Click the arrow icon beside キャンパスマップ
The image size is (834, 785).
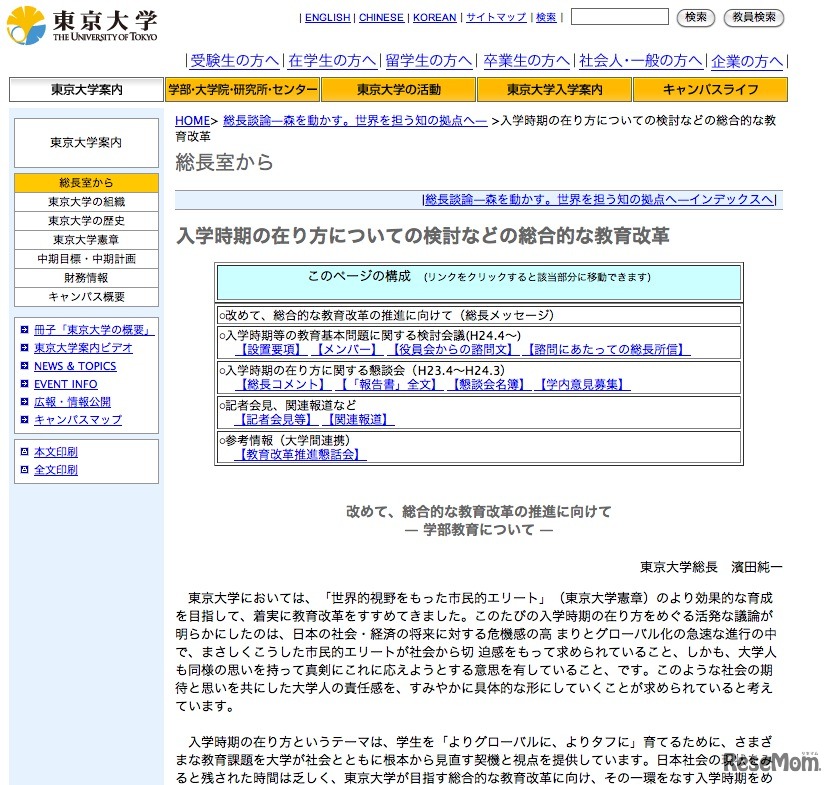click(26, 419)
